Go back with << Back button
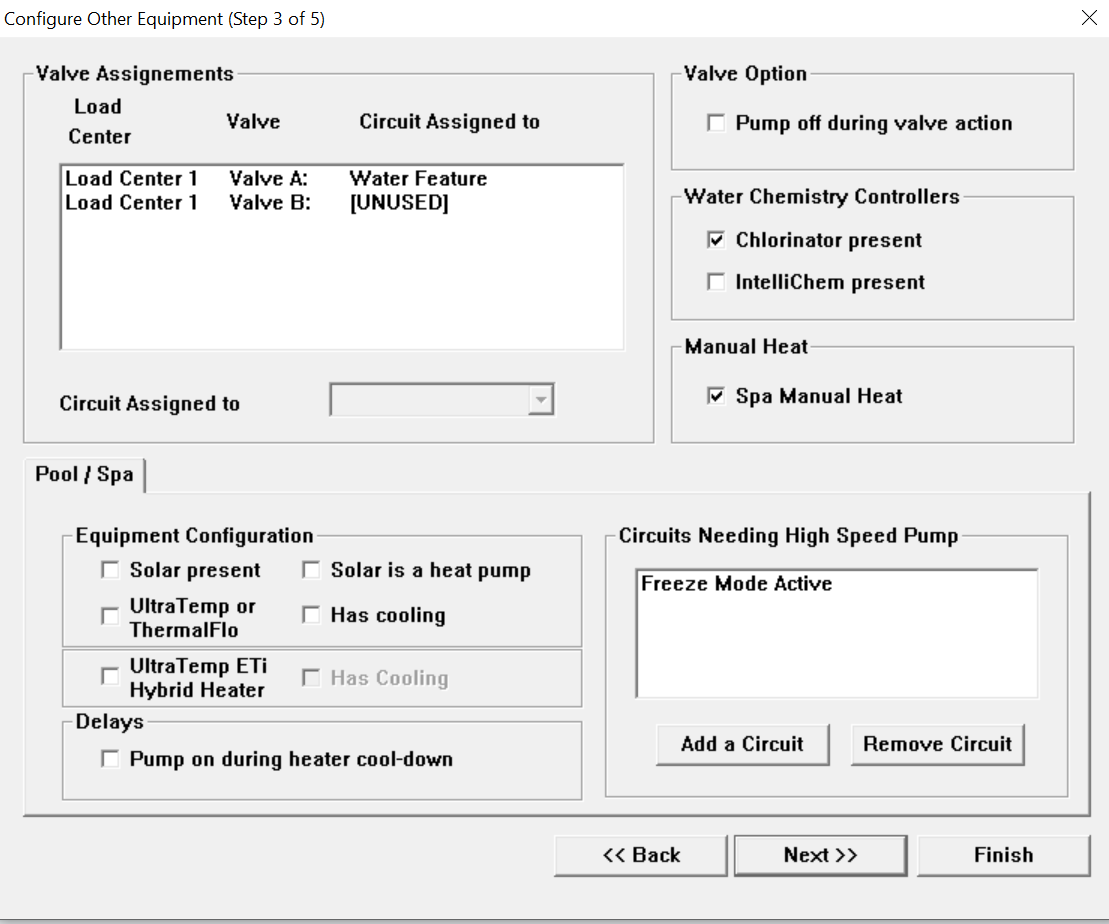The width and height of the screenshot is (1109, 924). click(x=641, y=855)
